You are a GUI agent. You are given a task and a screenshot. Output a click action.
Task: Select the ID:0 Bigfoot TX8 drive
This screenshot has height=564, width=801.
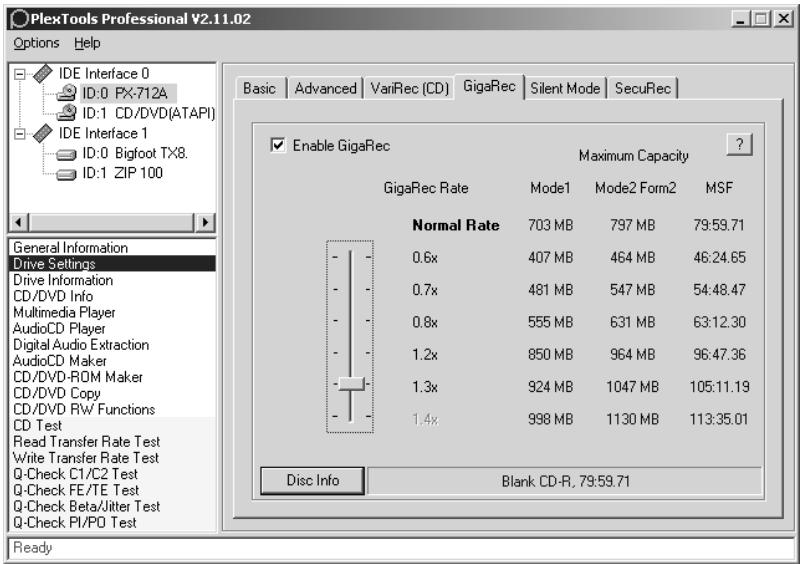coord(135,153)
